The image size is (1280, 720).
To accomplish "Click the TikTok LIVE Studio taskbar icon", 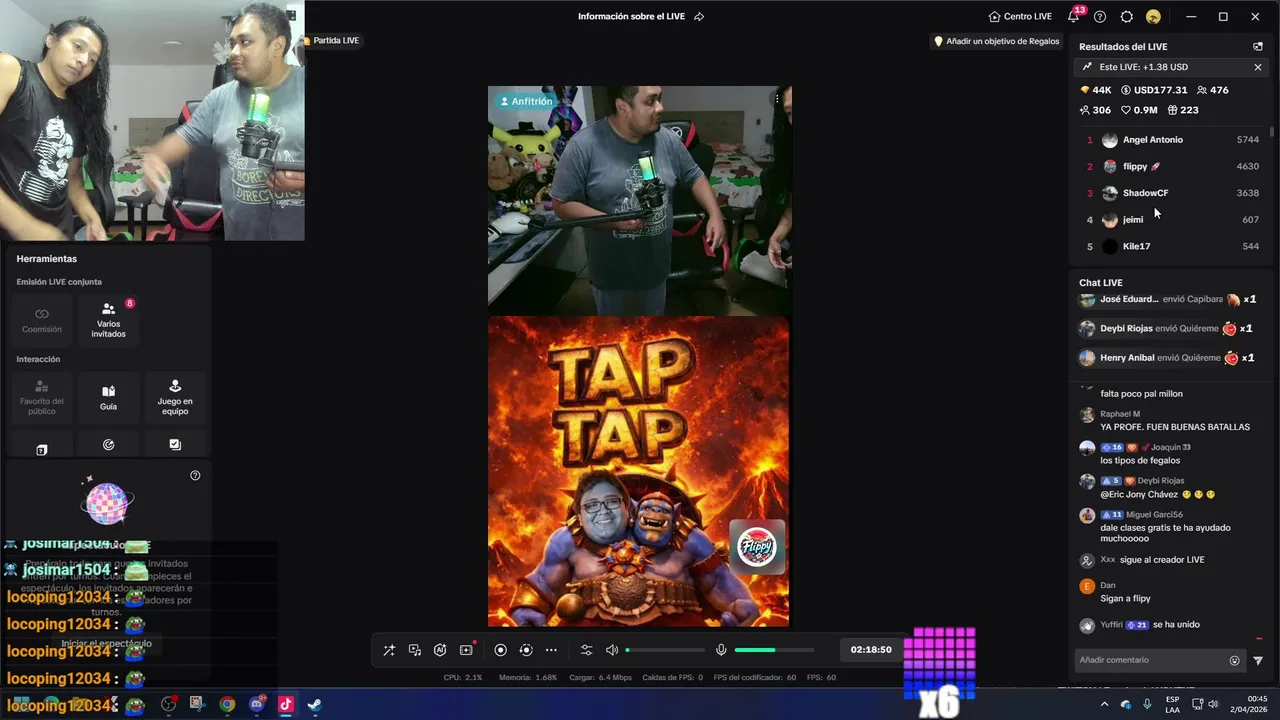I will 286,704.
